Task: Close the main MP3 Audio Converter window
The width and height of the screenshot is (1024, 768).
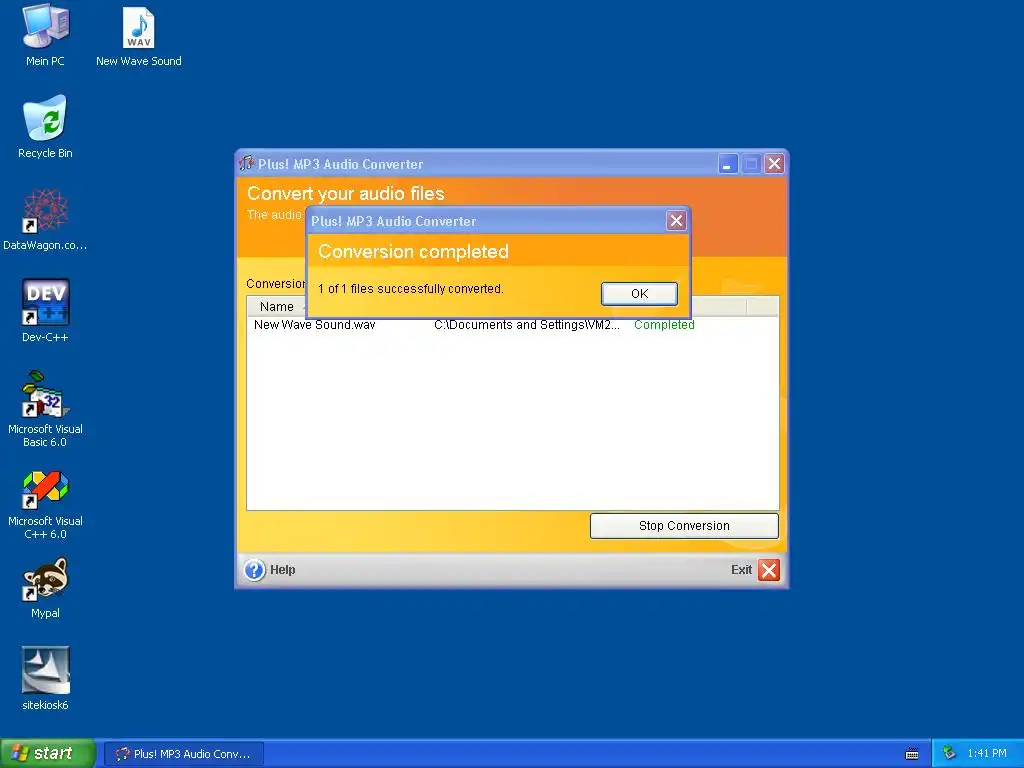Action: 774,164
